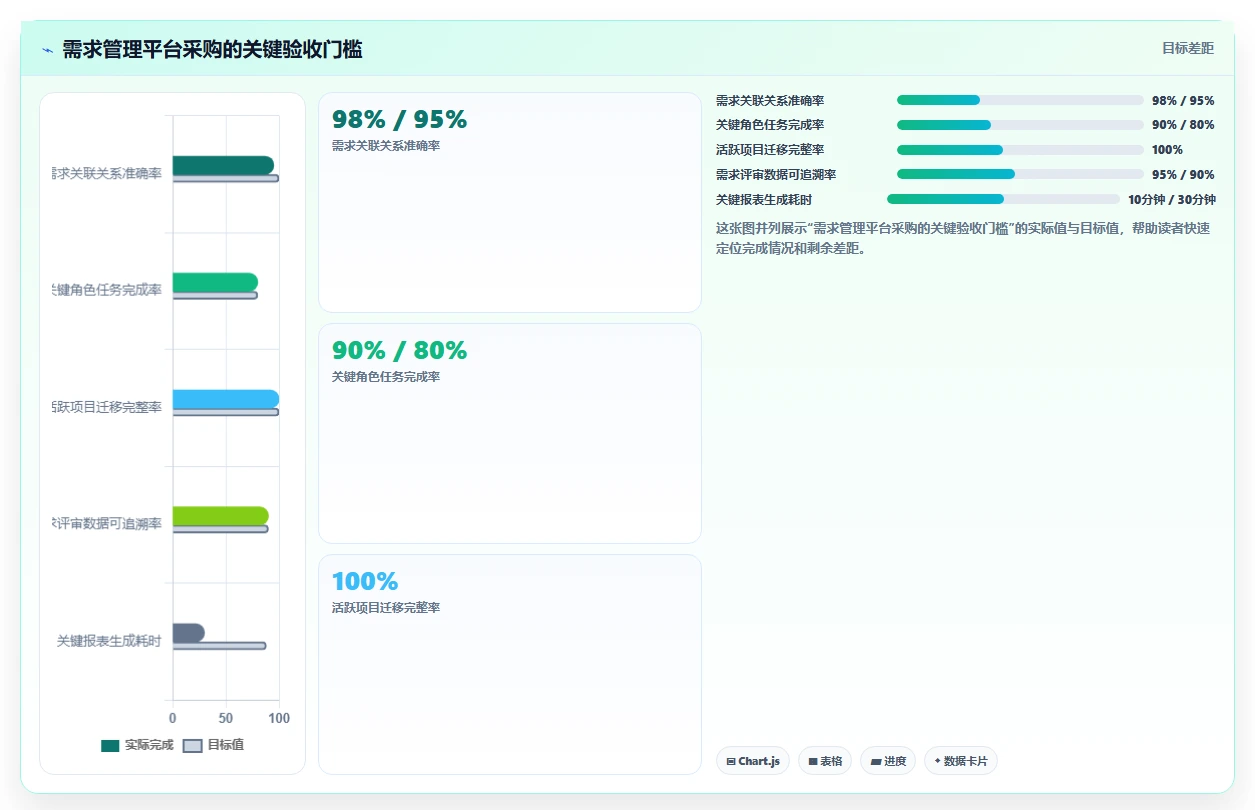The height and width of the screenshot is (810, 1255).
Task: Click gray actual bar for 关键报表生成耗时
Action: click(189, 633)
